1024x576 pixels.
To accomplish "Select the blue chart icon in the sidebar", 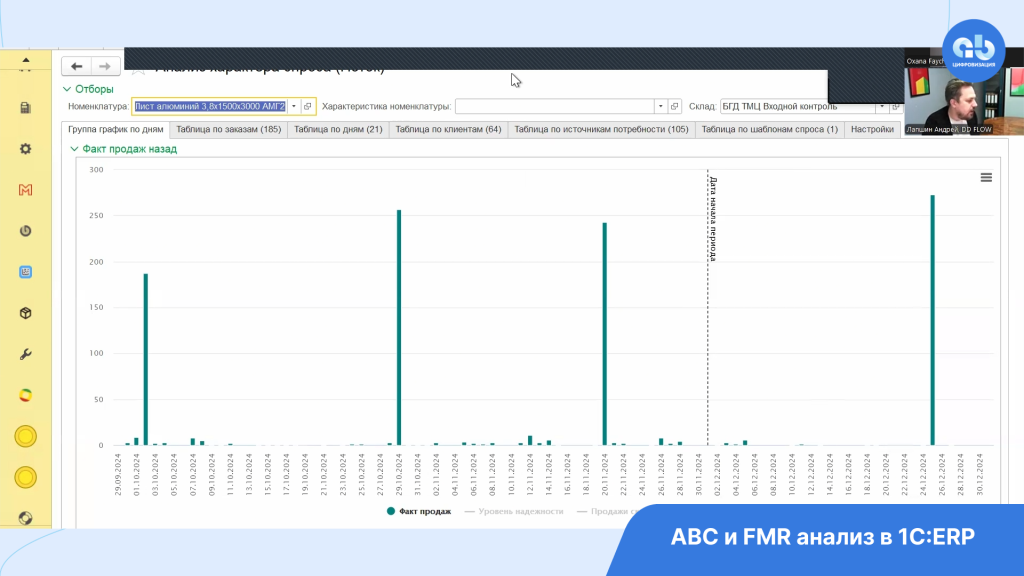I will pyautogui.click(x=25, y=272).
